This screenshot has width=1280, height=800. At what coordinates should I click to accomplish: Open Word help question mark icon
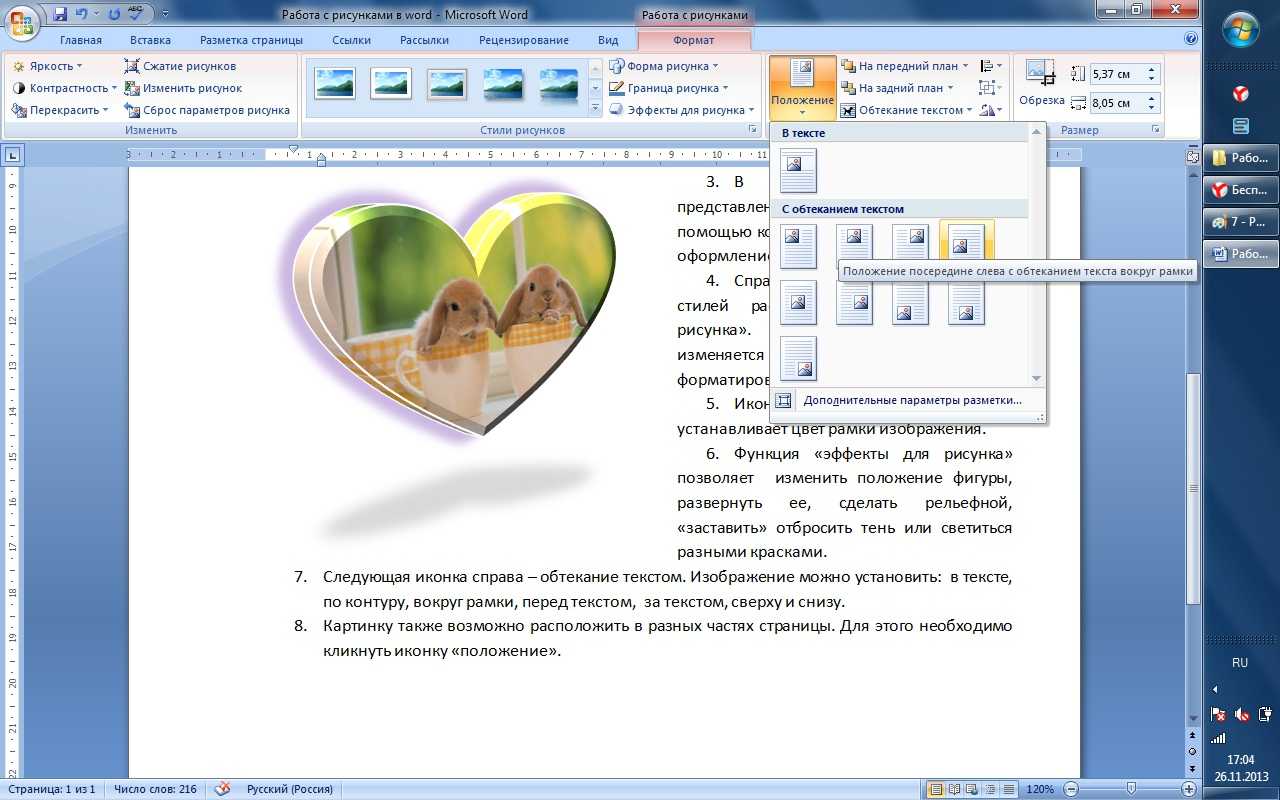(1191, 39)
